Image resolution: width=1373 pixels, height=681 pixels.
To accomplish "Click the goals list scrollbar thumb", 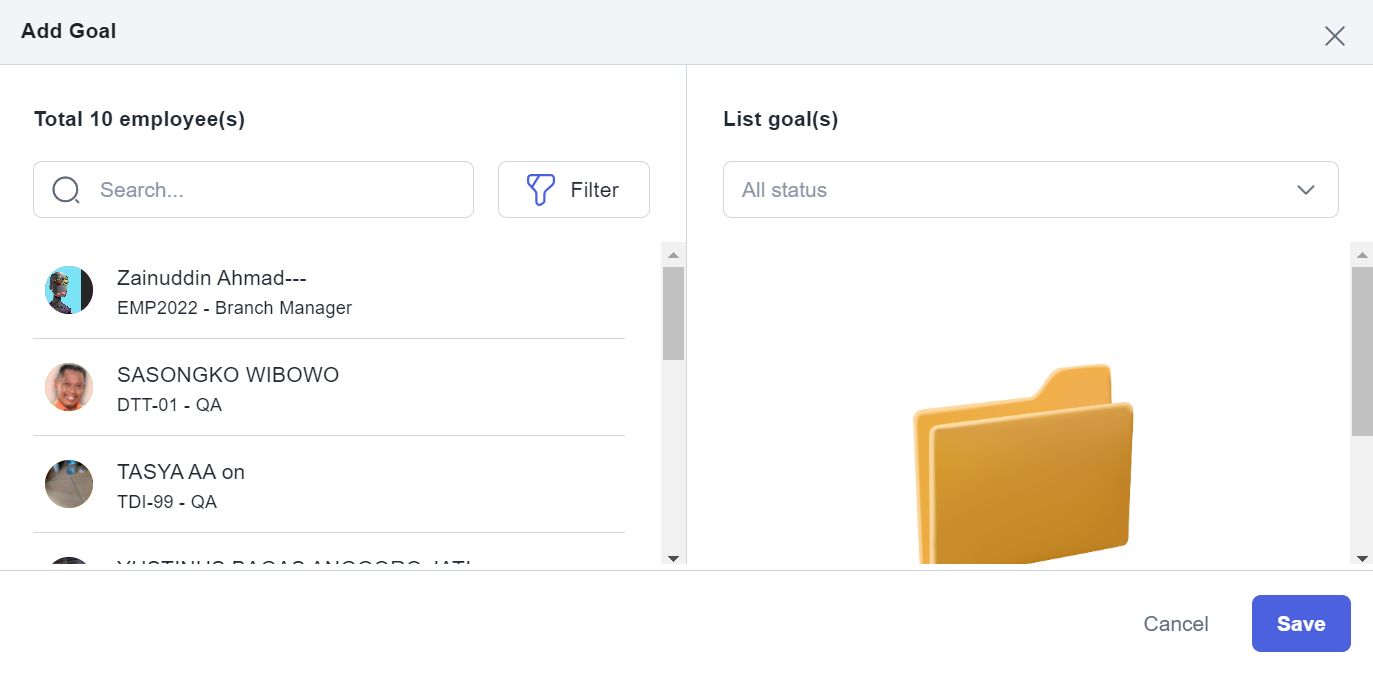I will coord(1361,350).
